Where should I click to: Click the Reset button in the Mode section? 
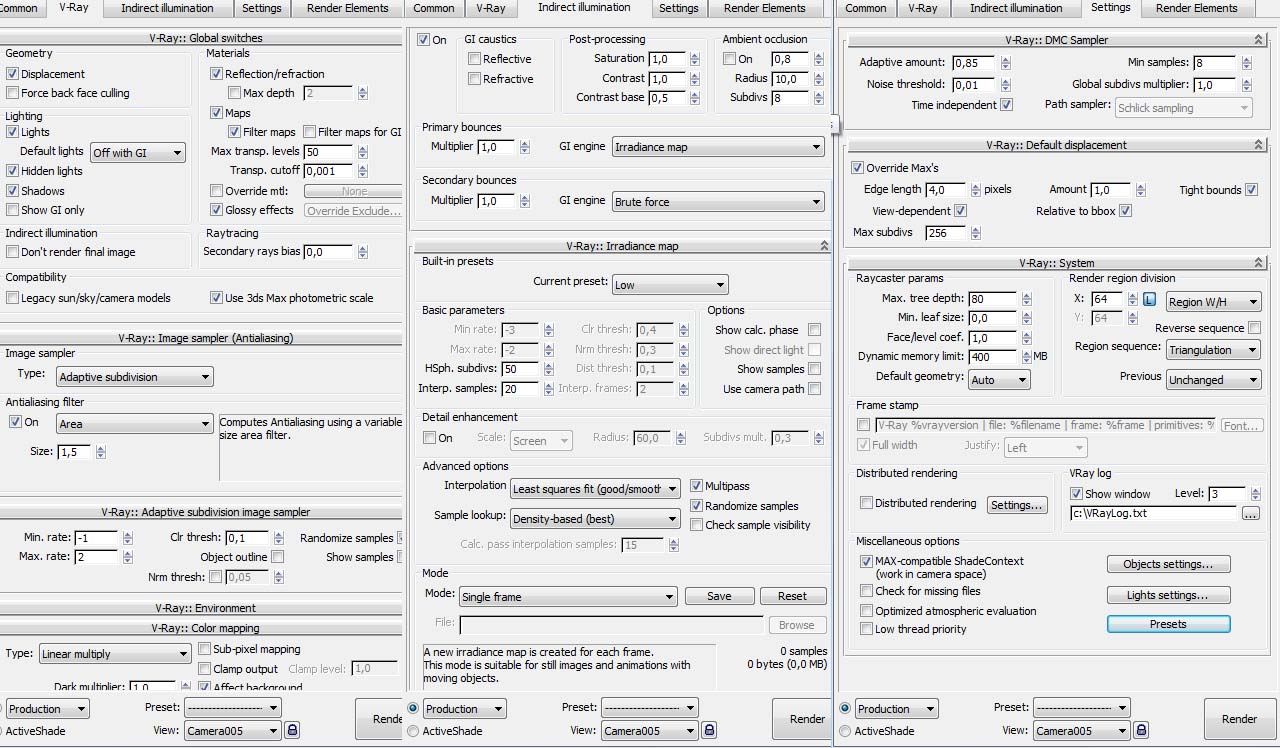(x=792, y=596)
